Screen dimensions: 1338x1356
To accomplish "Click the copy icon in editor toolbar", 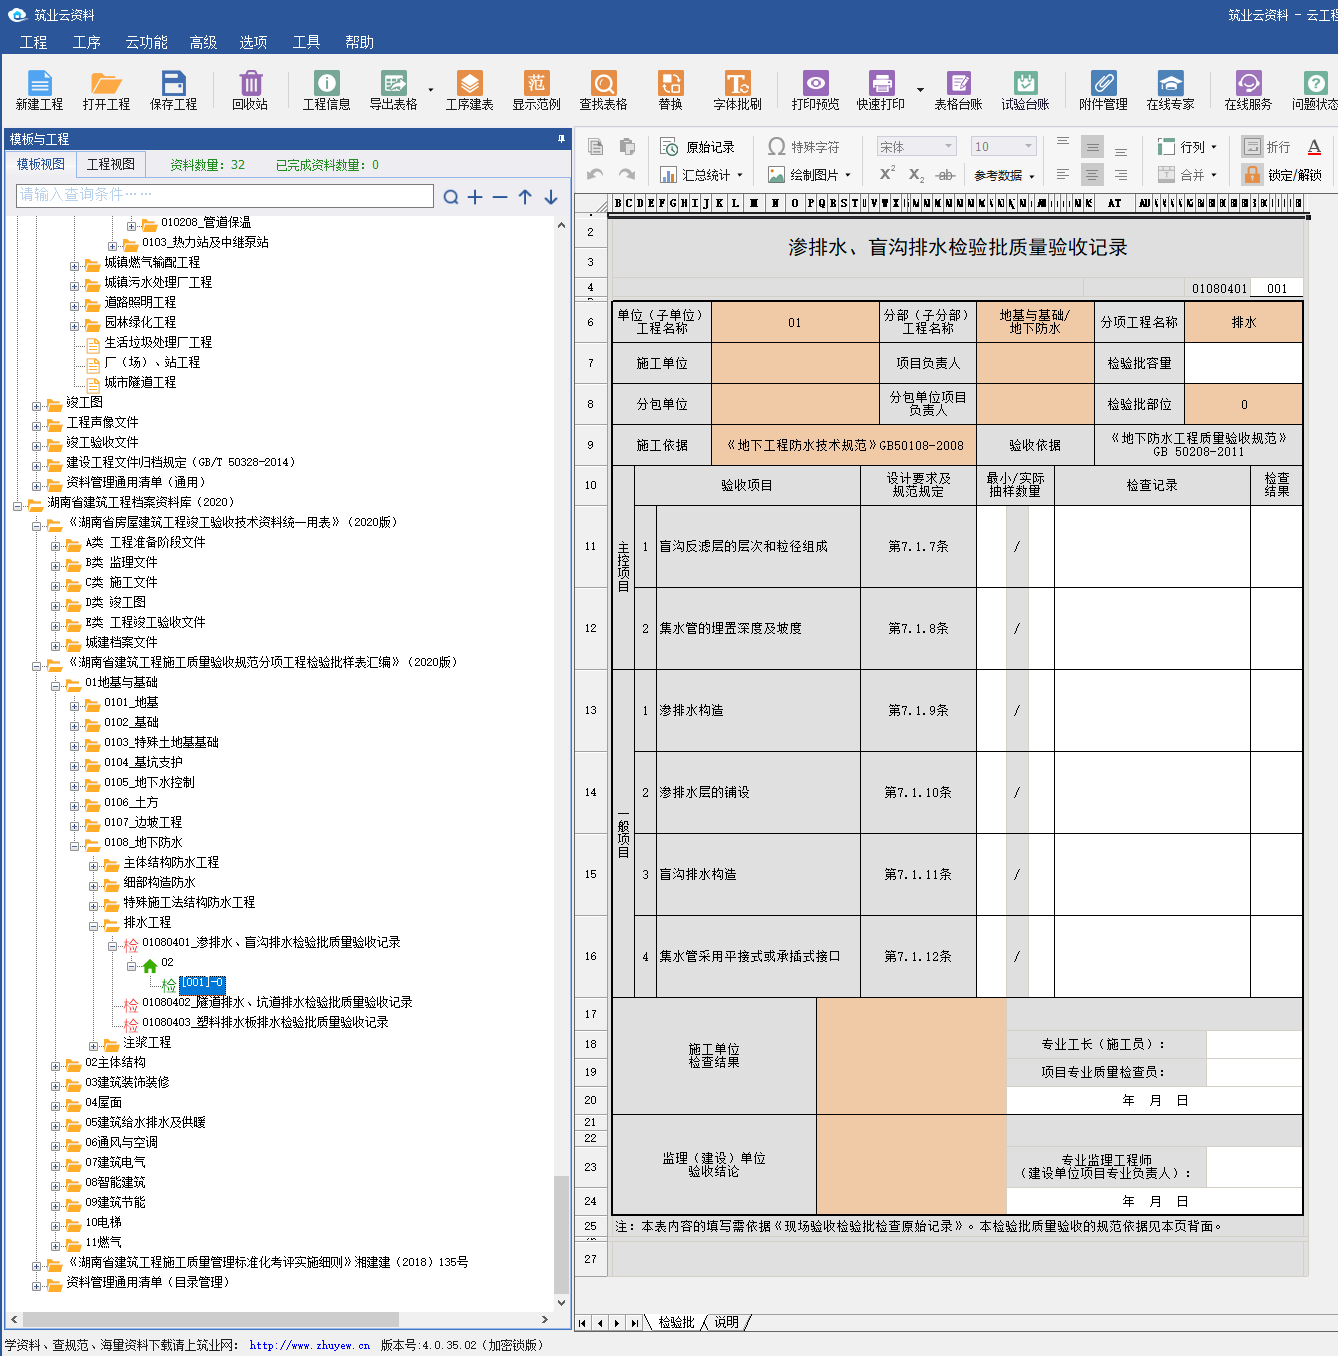I will pyautogui.click(x=595, y=147).
